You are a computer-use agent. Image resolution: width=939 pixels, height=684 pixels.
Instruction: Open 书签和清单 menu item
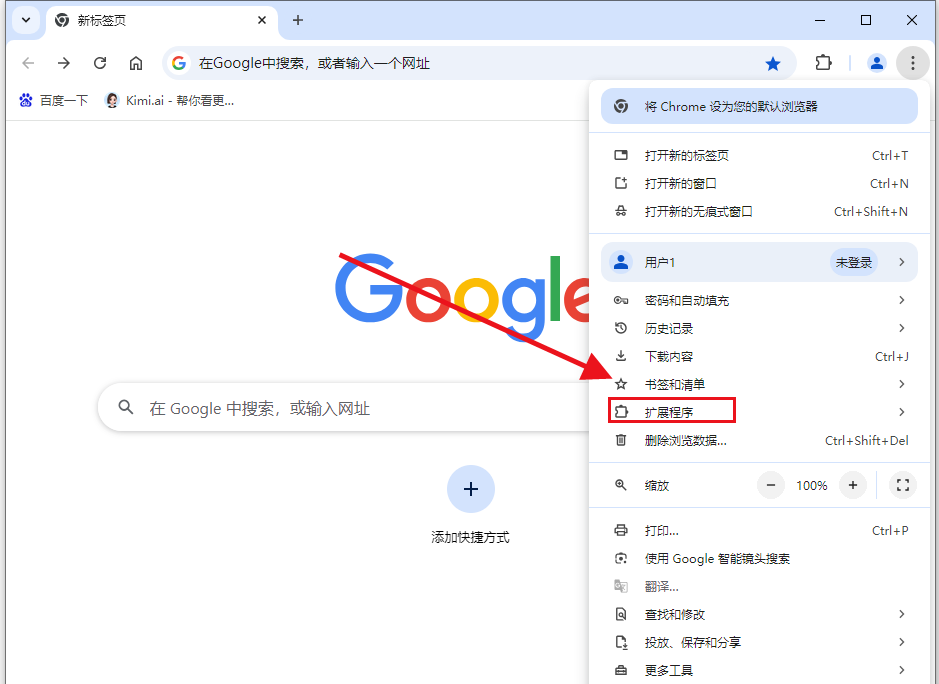click(759, 384)
